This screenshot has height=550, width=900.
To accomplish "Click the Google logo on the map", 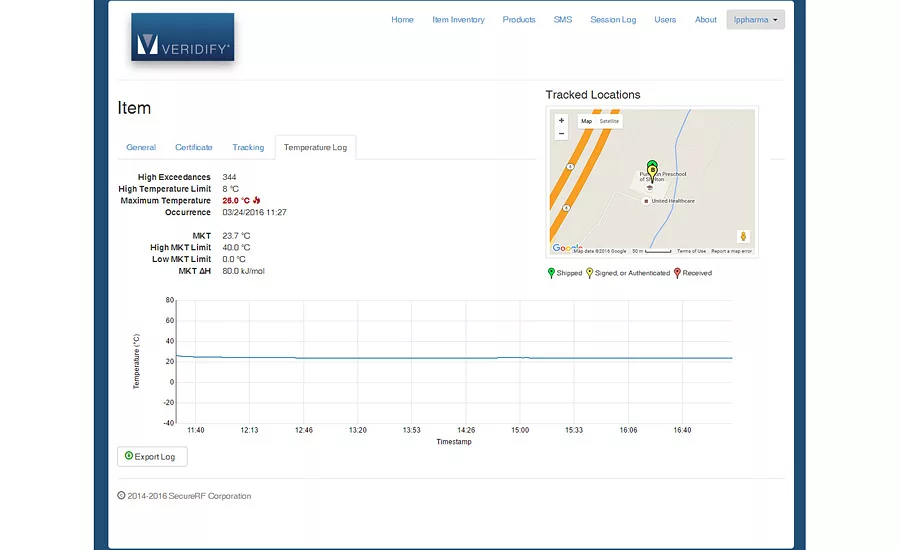I will coord(567,247).
